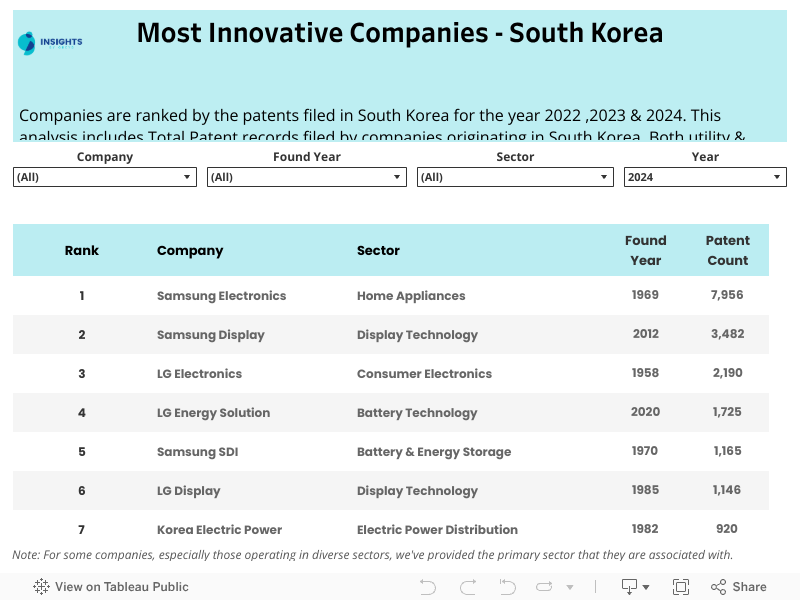
Task: Click Display Technology in Samsung Display row
Action: tap(417, 335)
